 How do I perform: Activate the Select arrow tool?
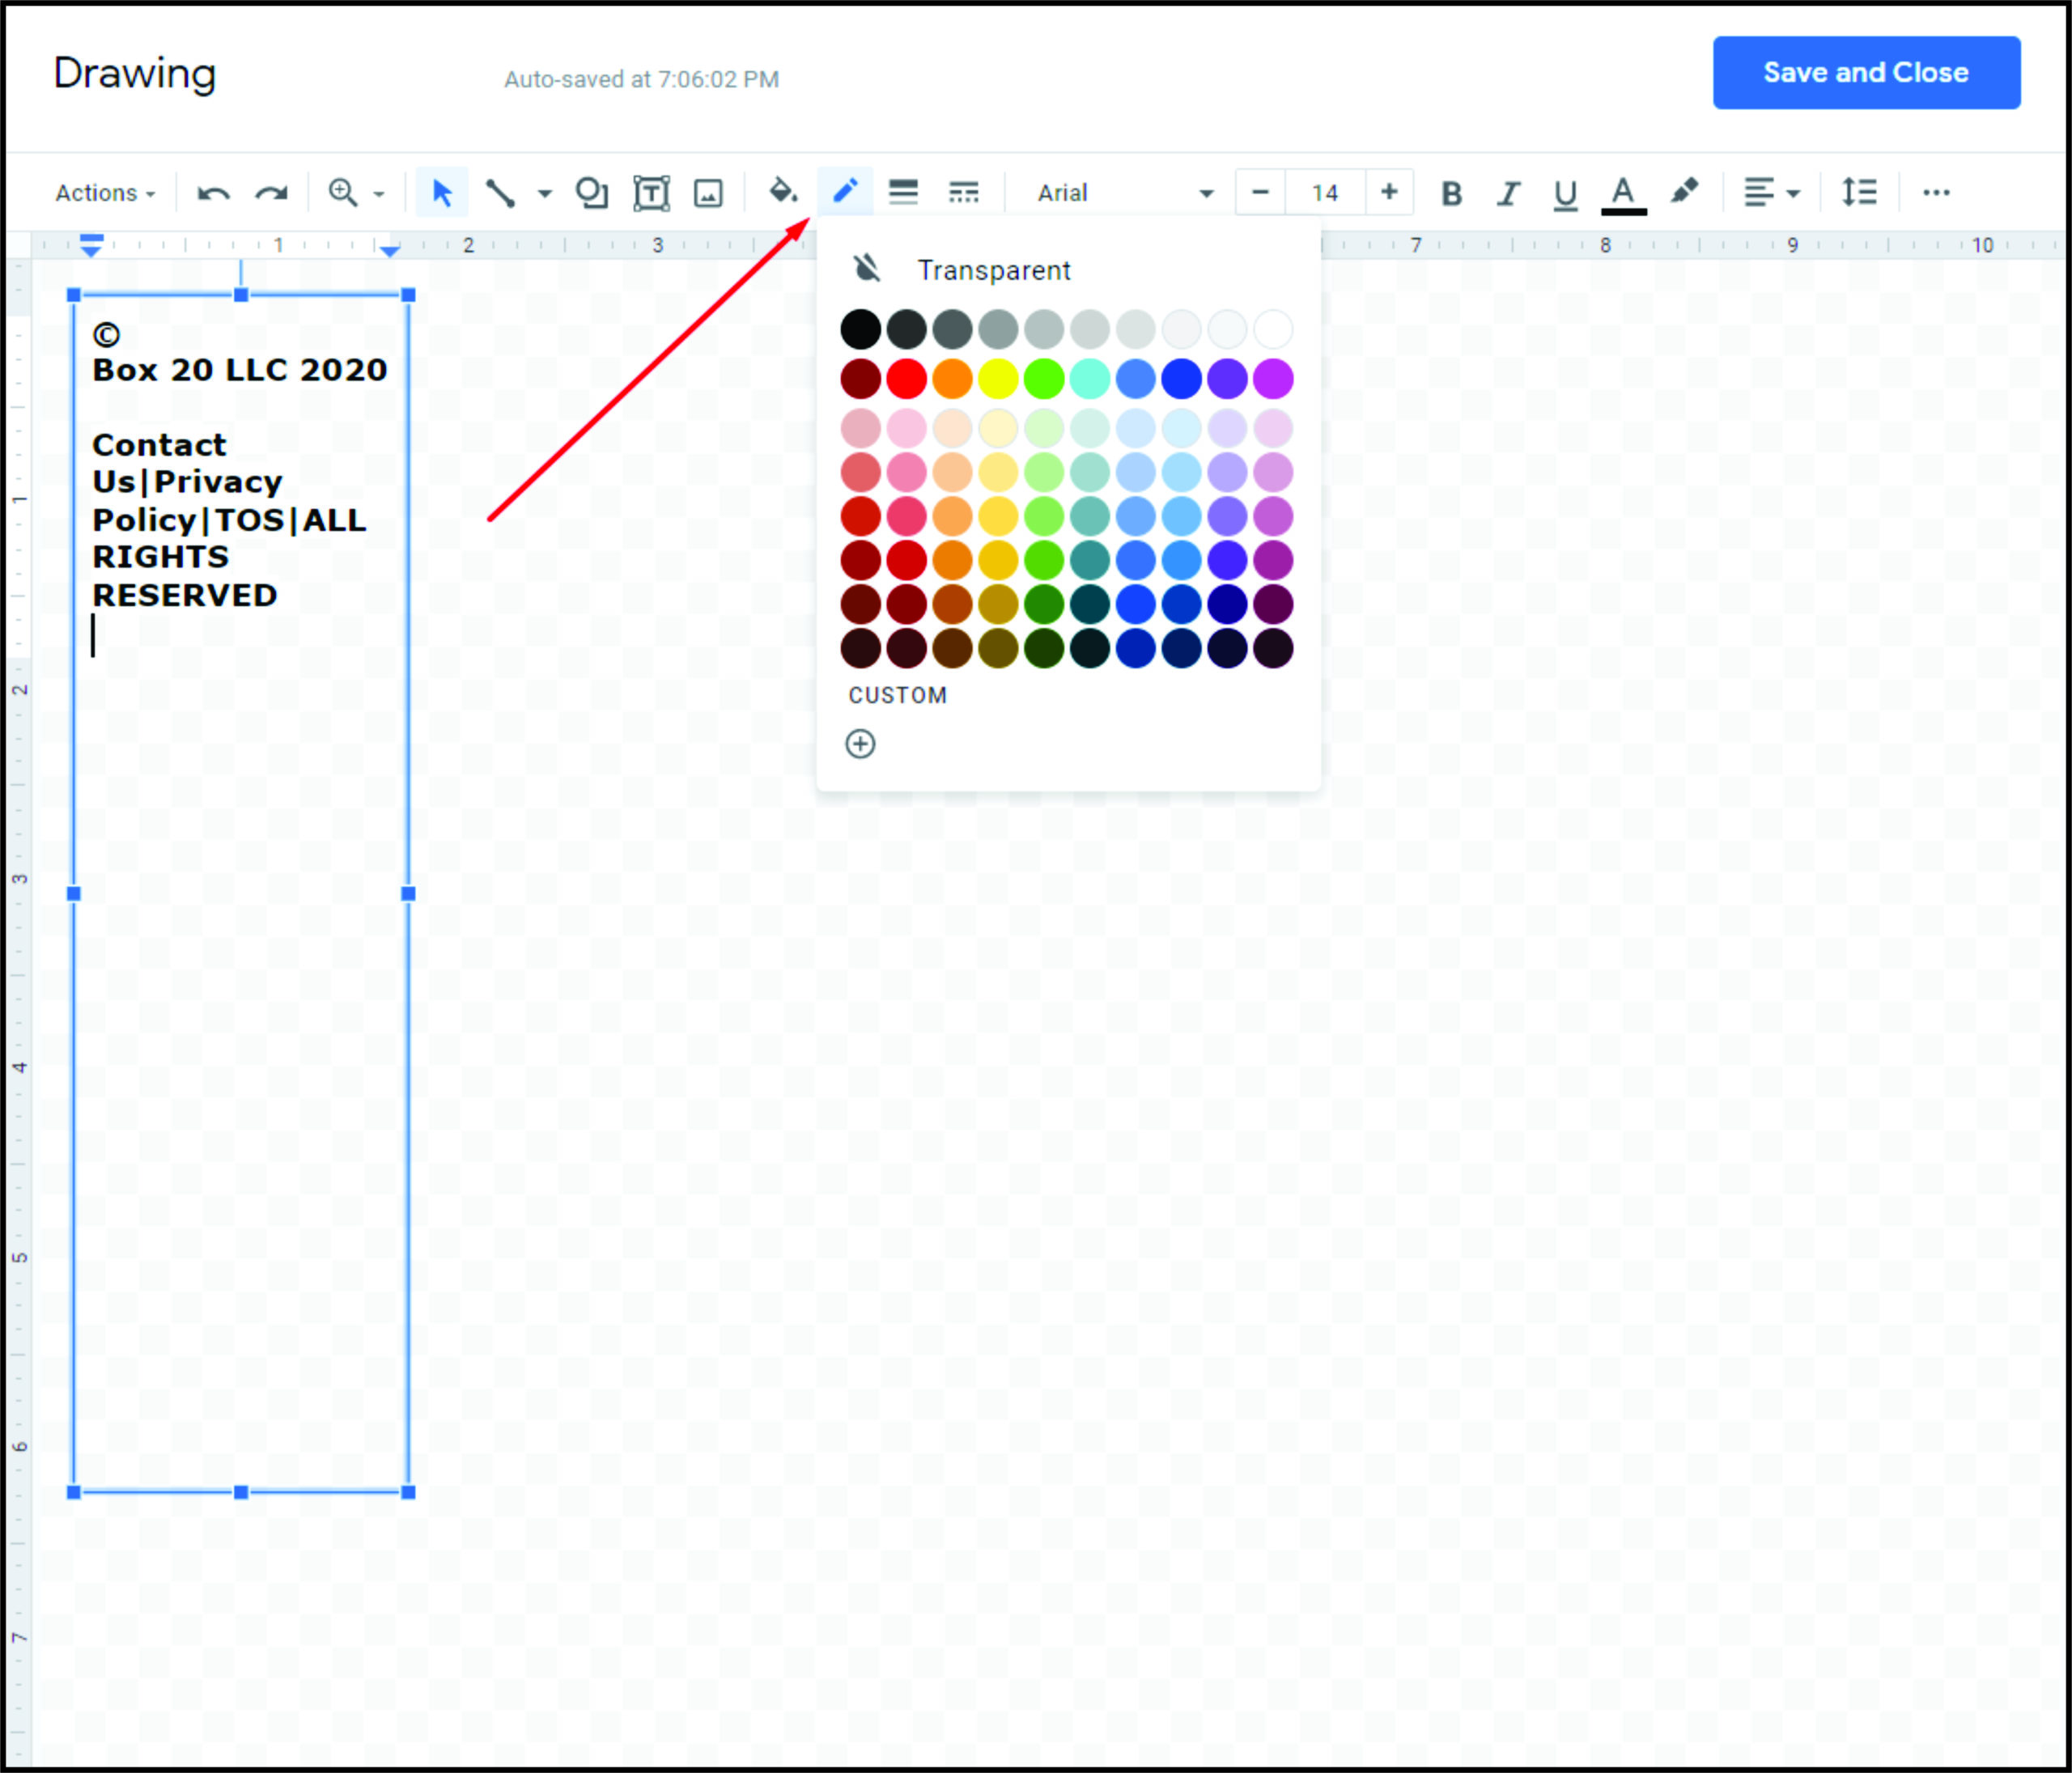coord(441,193)
